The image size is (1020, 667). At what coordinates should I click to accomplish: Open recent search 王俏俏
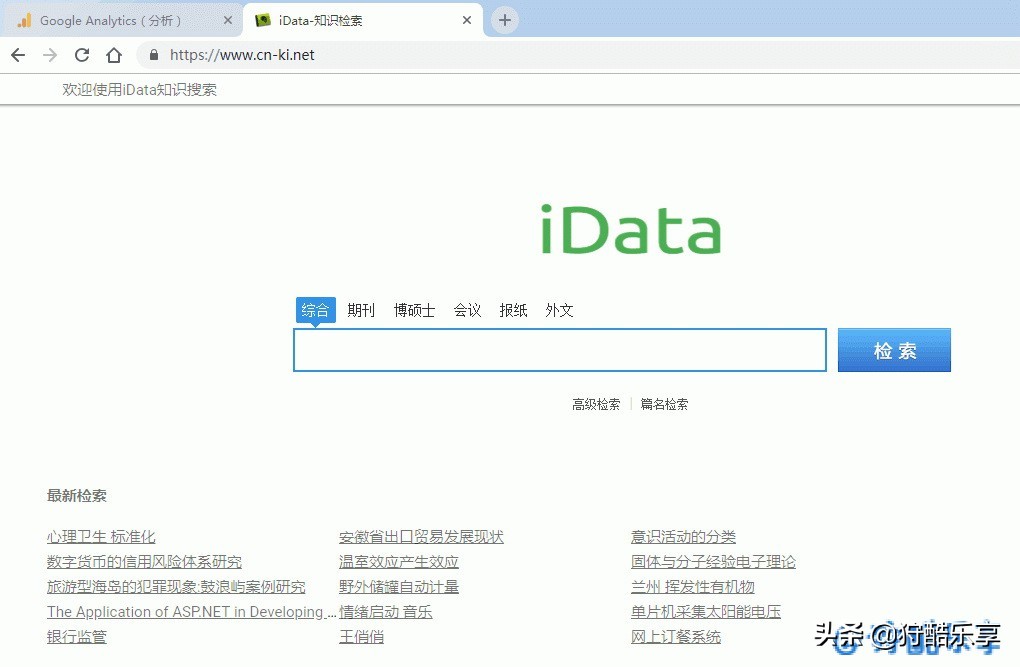(x=361, y=636)
